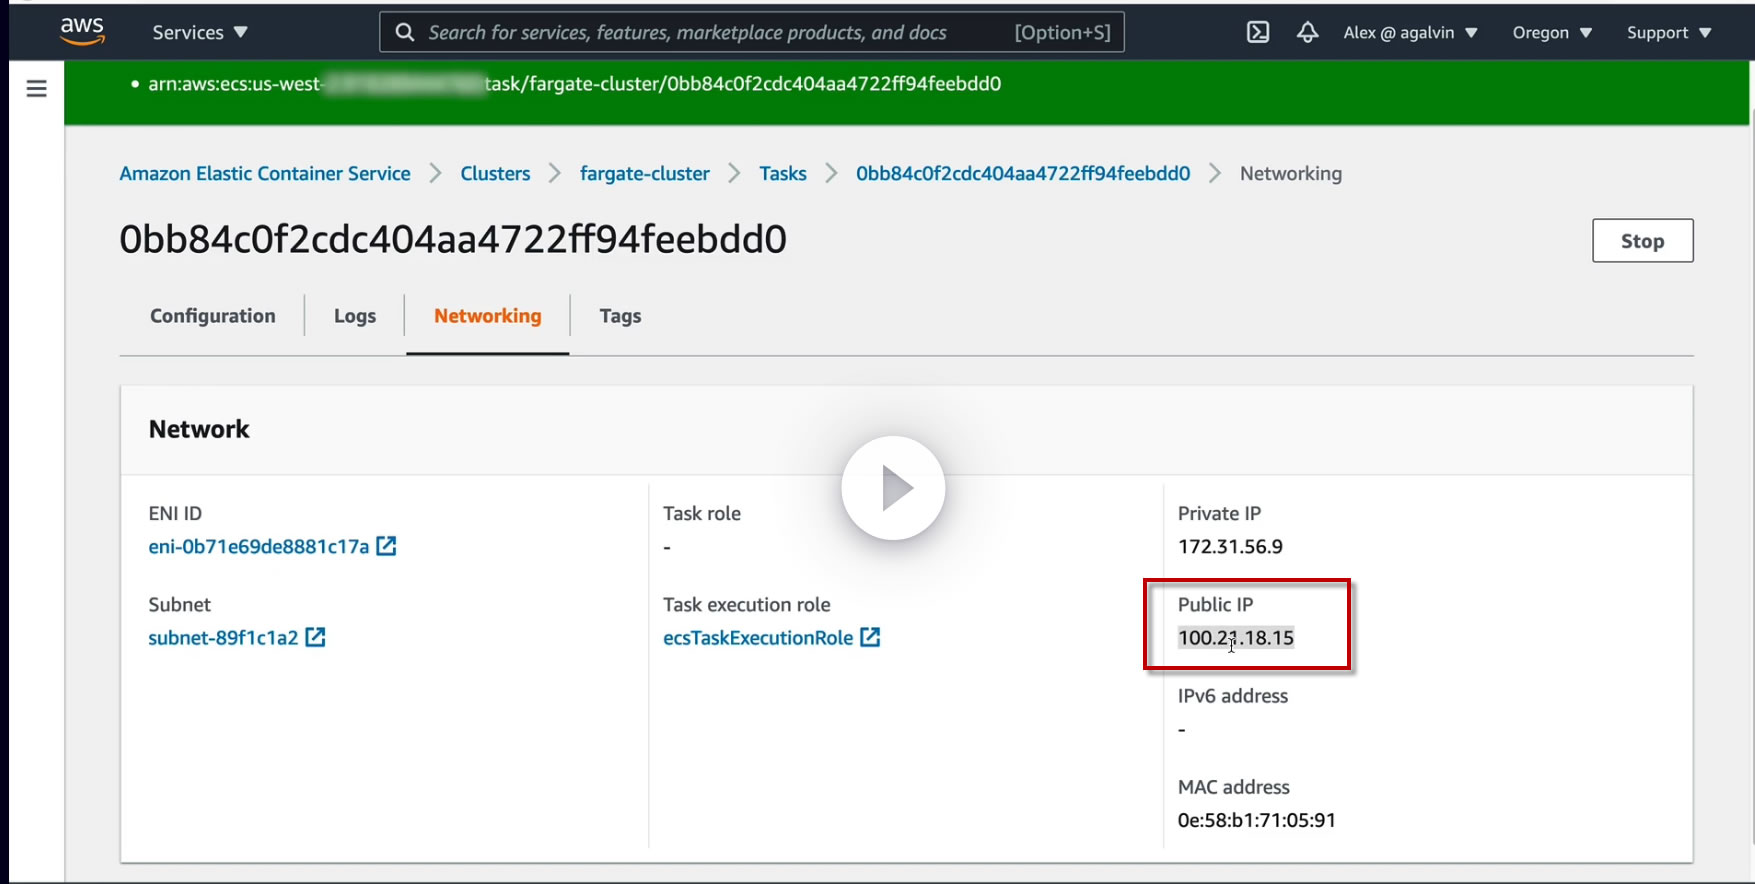
Task: Switch to the Logs tab
Action: pyautogui.click(x=355, y=316)
